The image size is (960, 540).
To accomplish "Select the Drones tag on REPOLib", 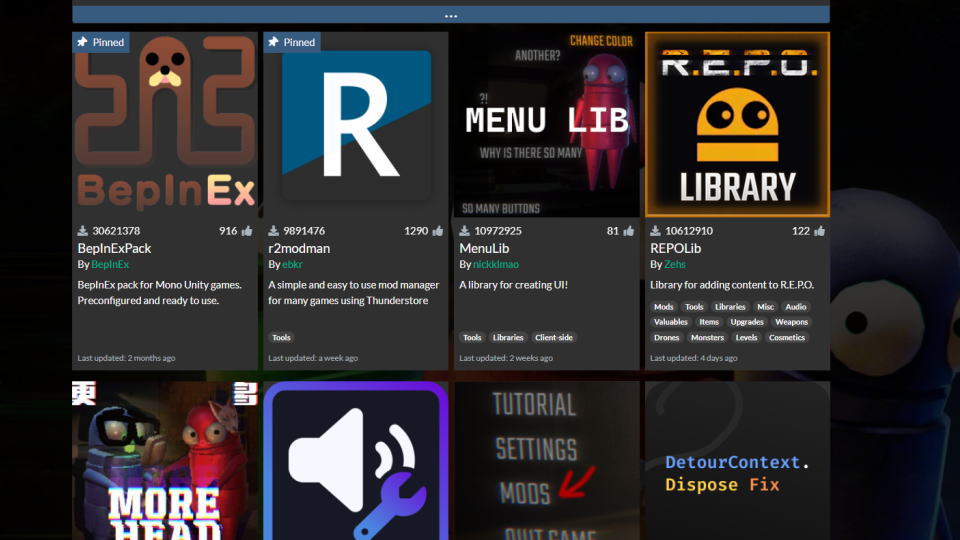I will 667,337.
